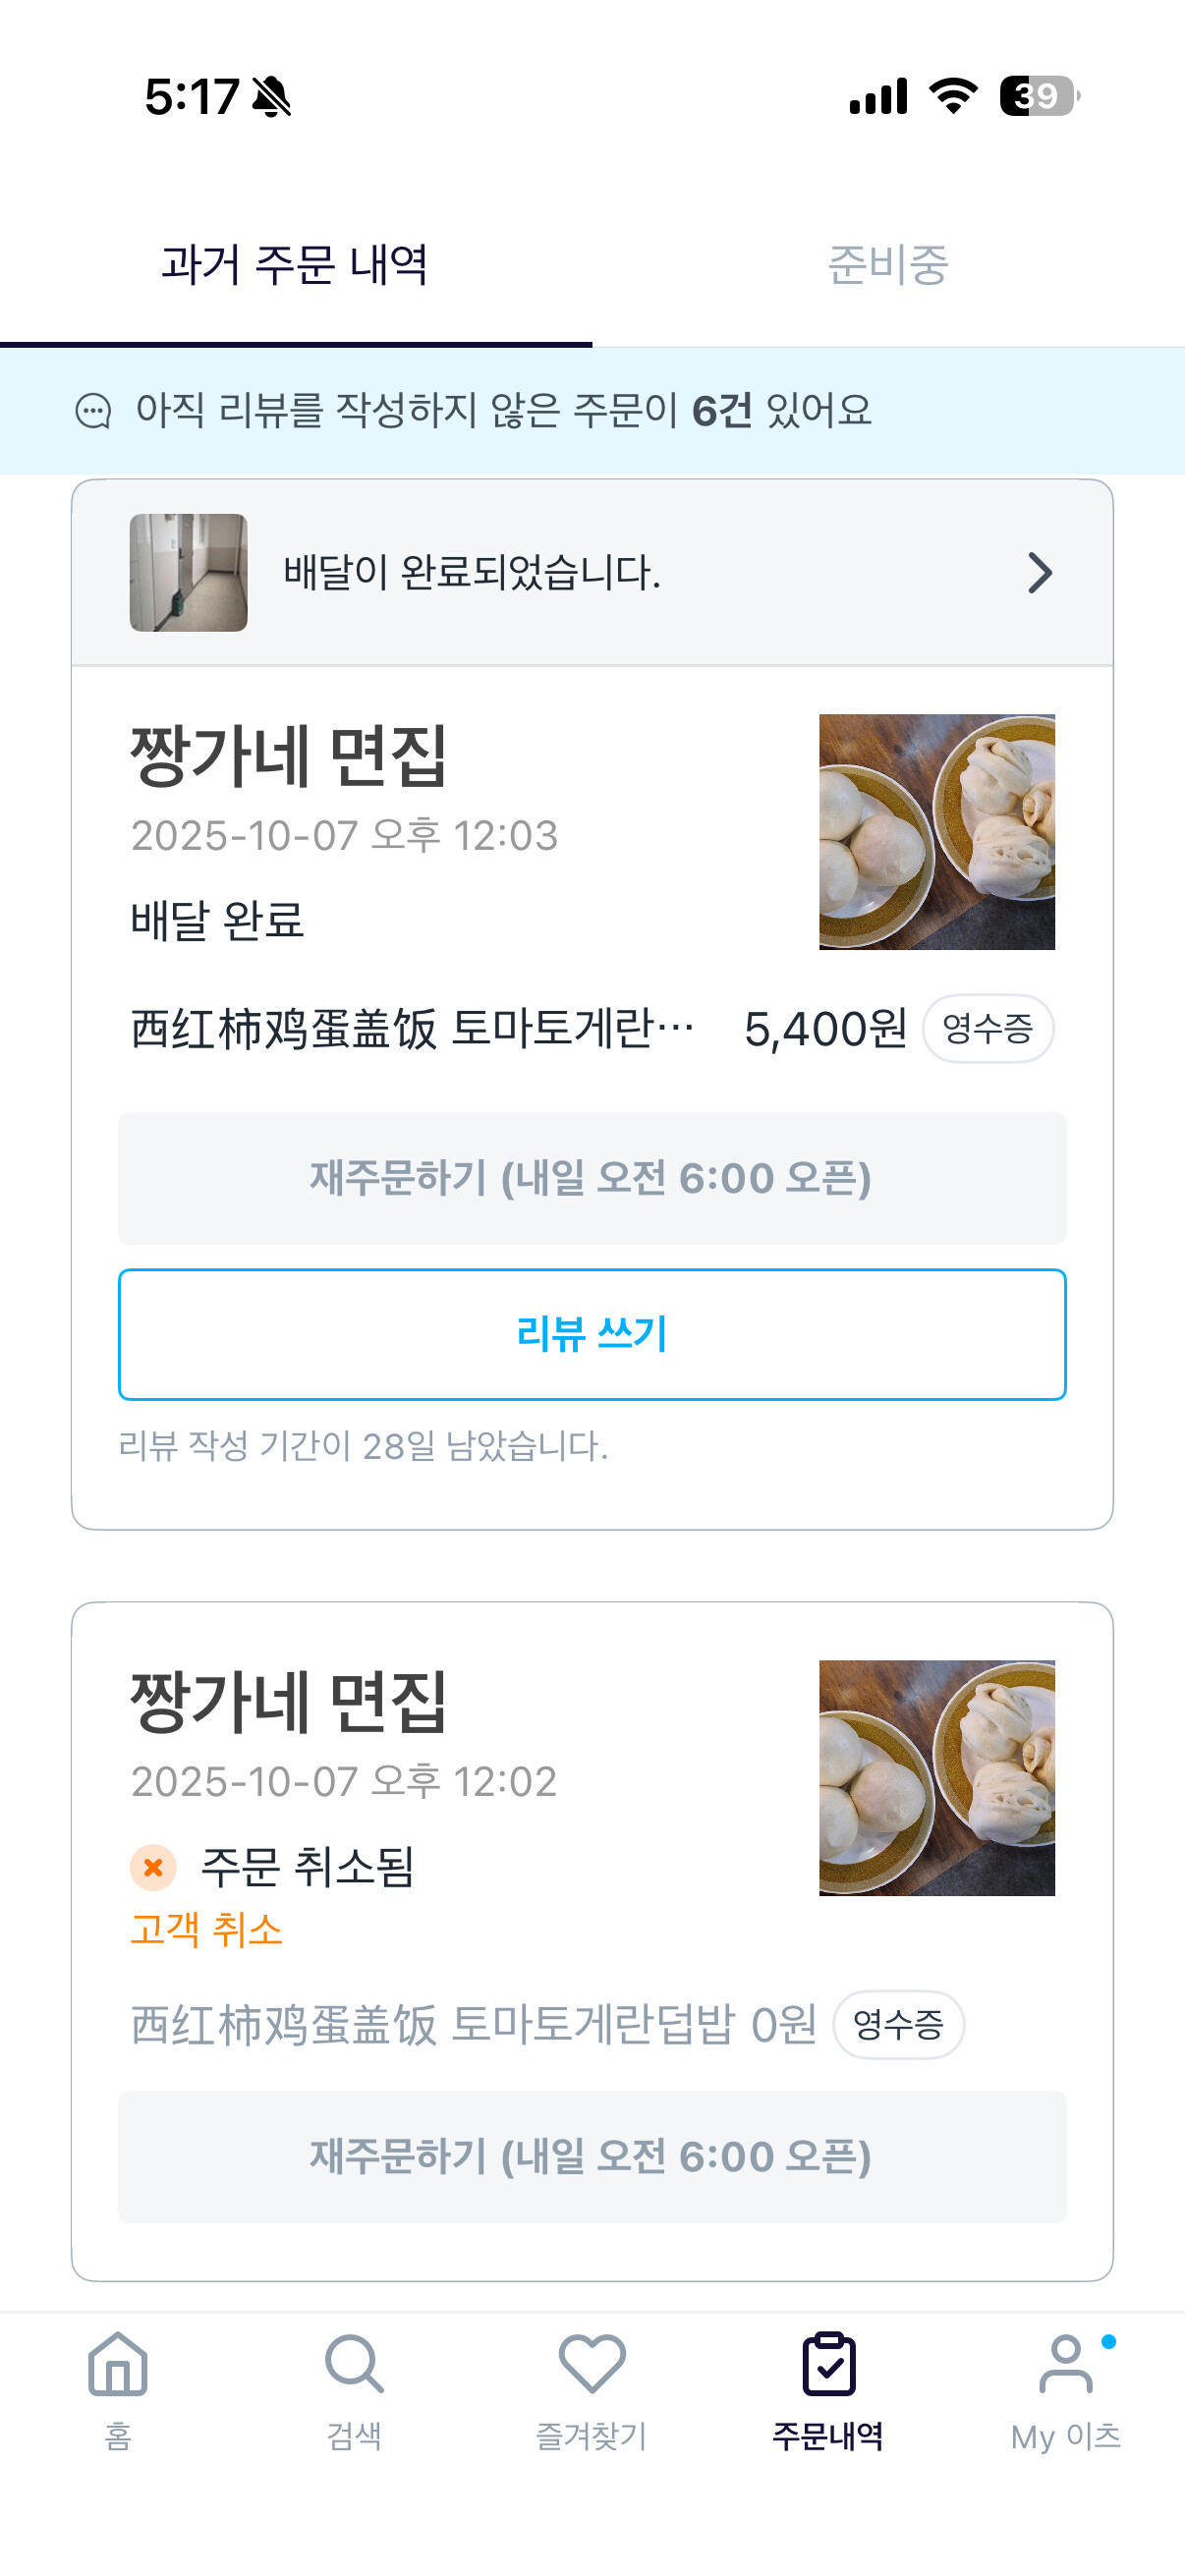Switch to the 준비중 tab
This screenshot has height=2576, width=1185.
[888, 265]
